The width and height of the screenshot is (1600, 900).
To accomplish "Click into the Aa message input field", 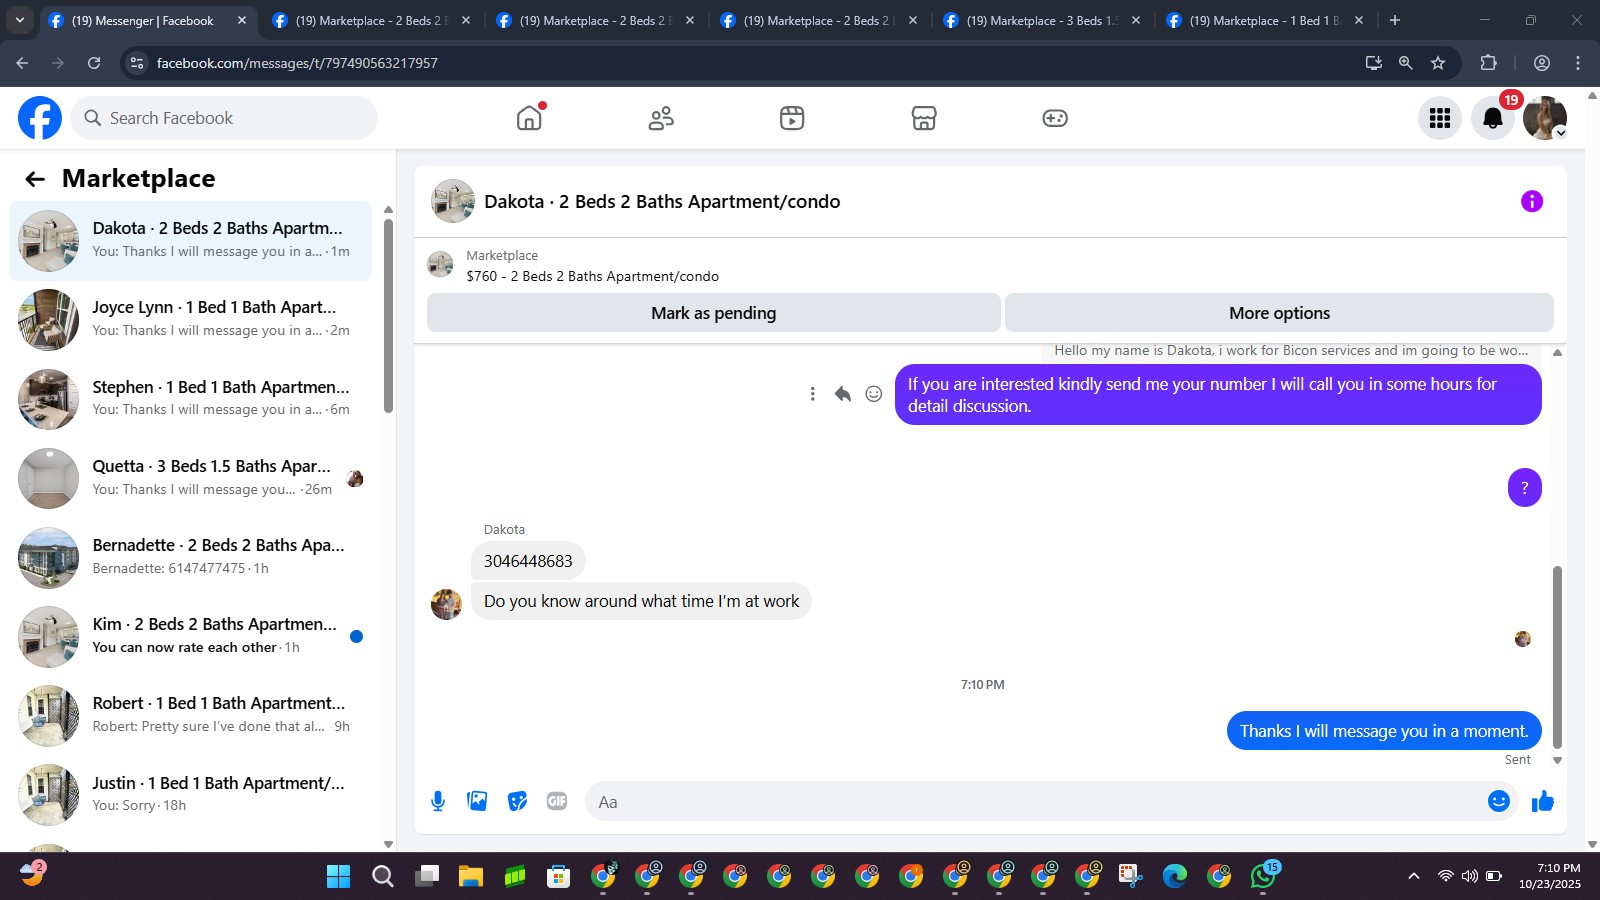I will click(x=1035, y=802).
